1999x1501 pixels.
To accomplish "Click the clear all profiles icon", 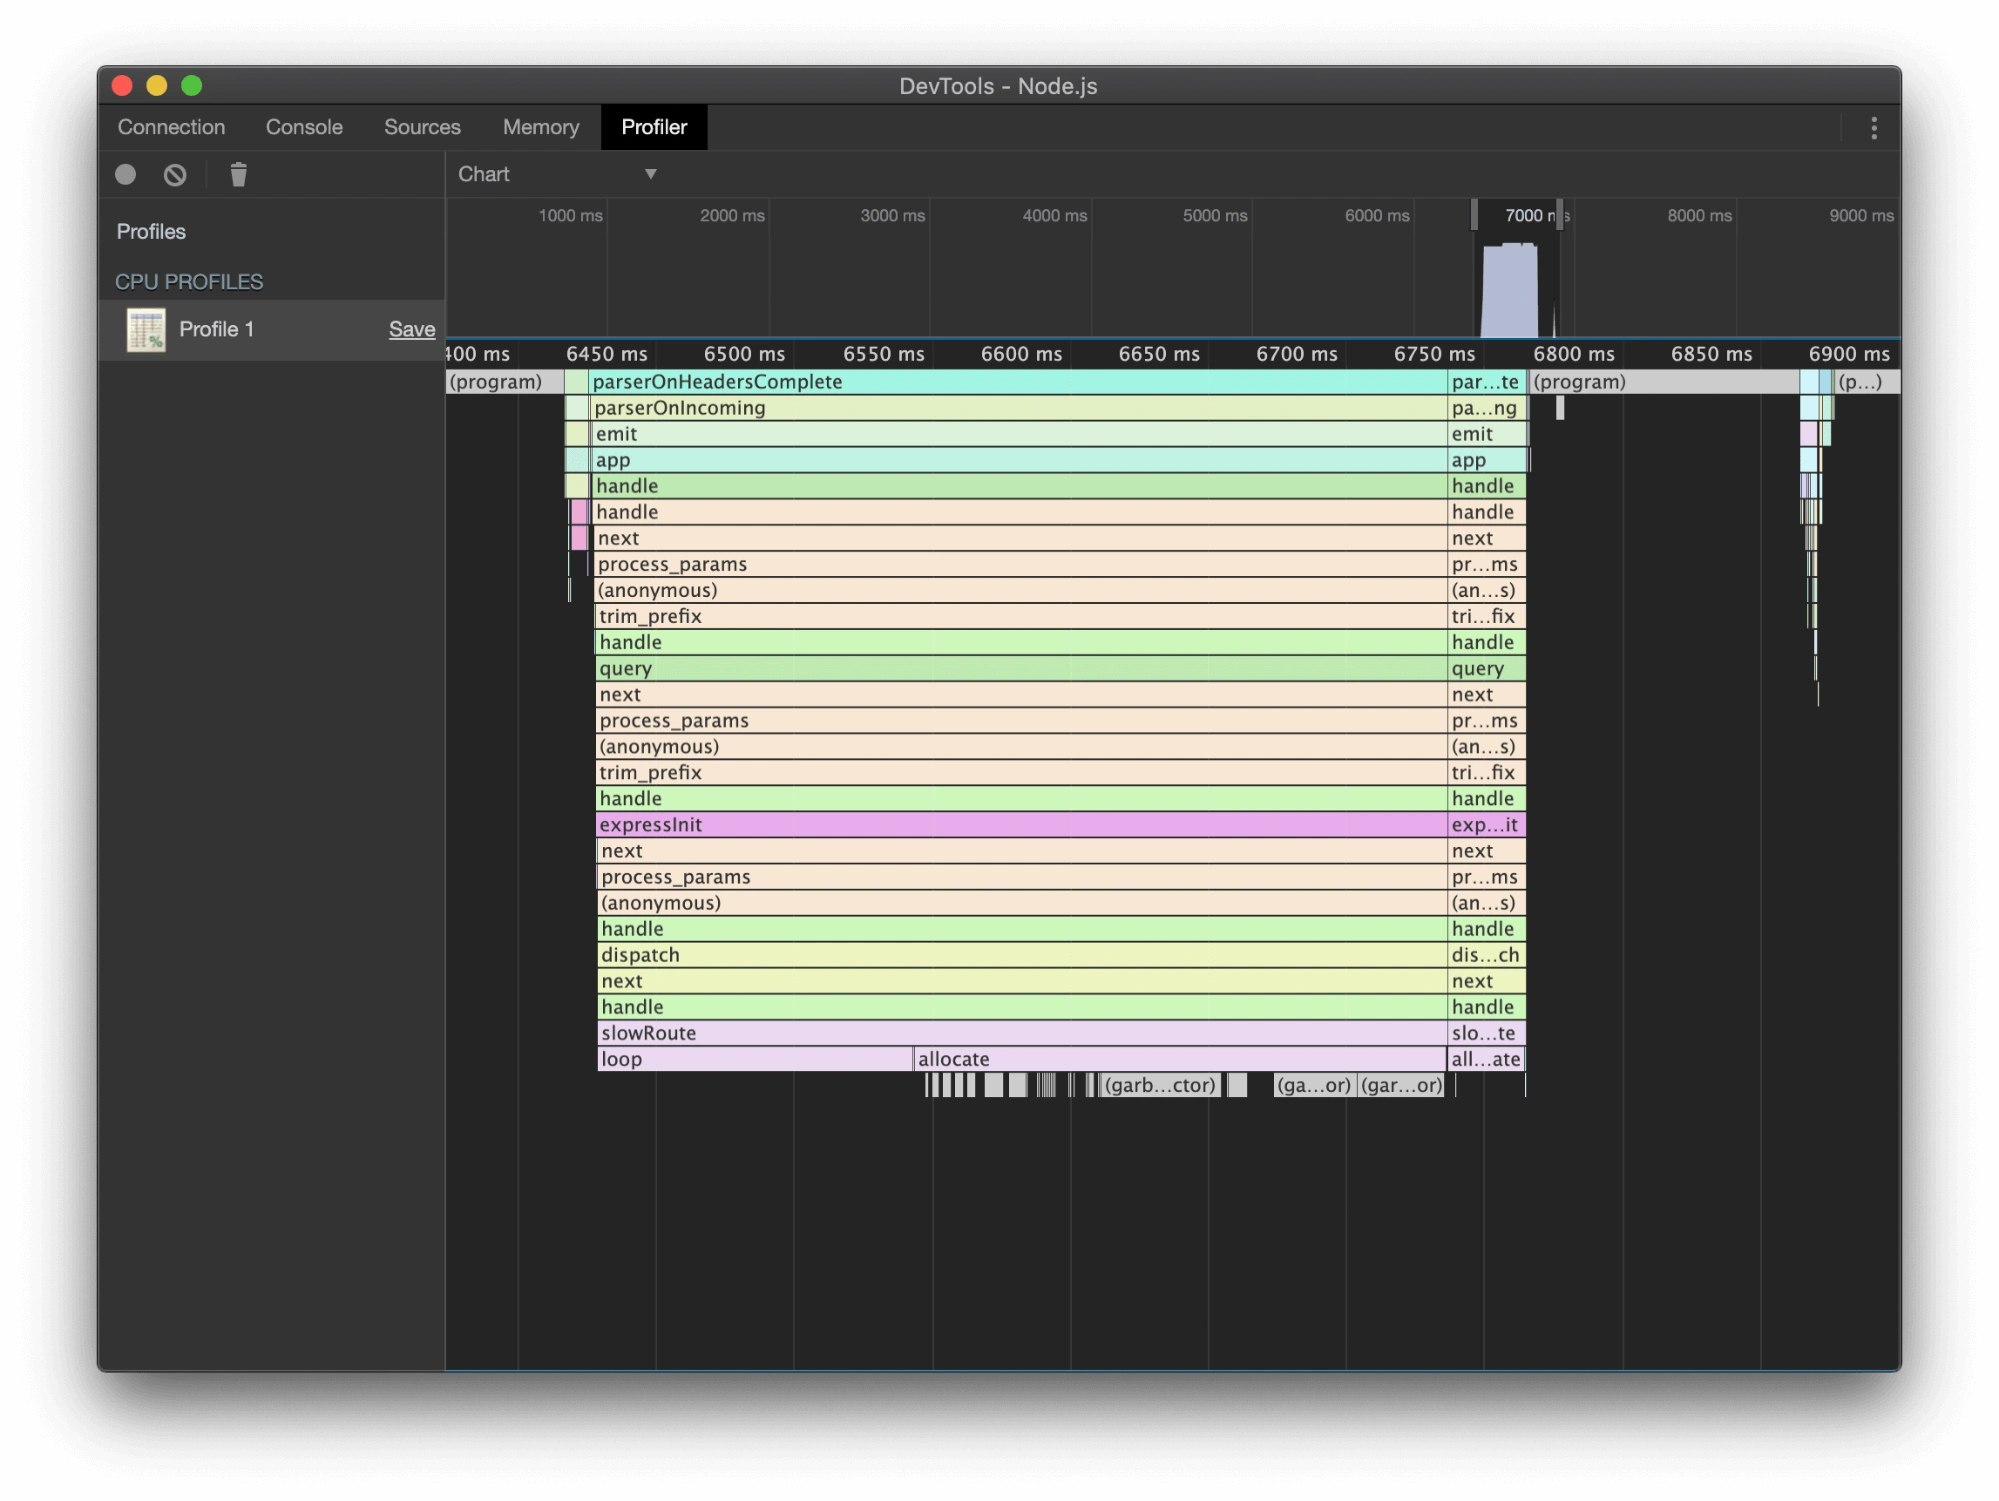I will (x=175, y=175).
